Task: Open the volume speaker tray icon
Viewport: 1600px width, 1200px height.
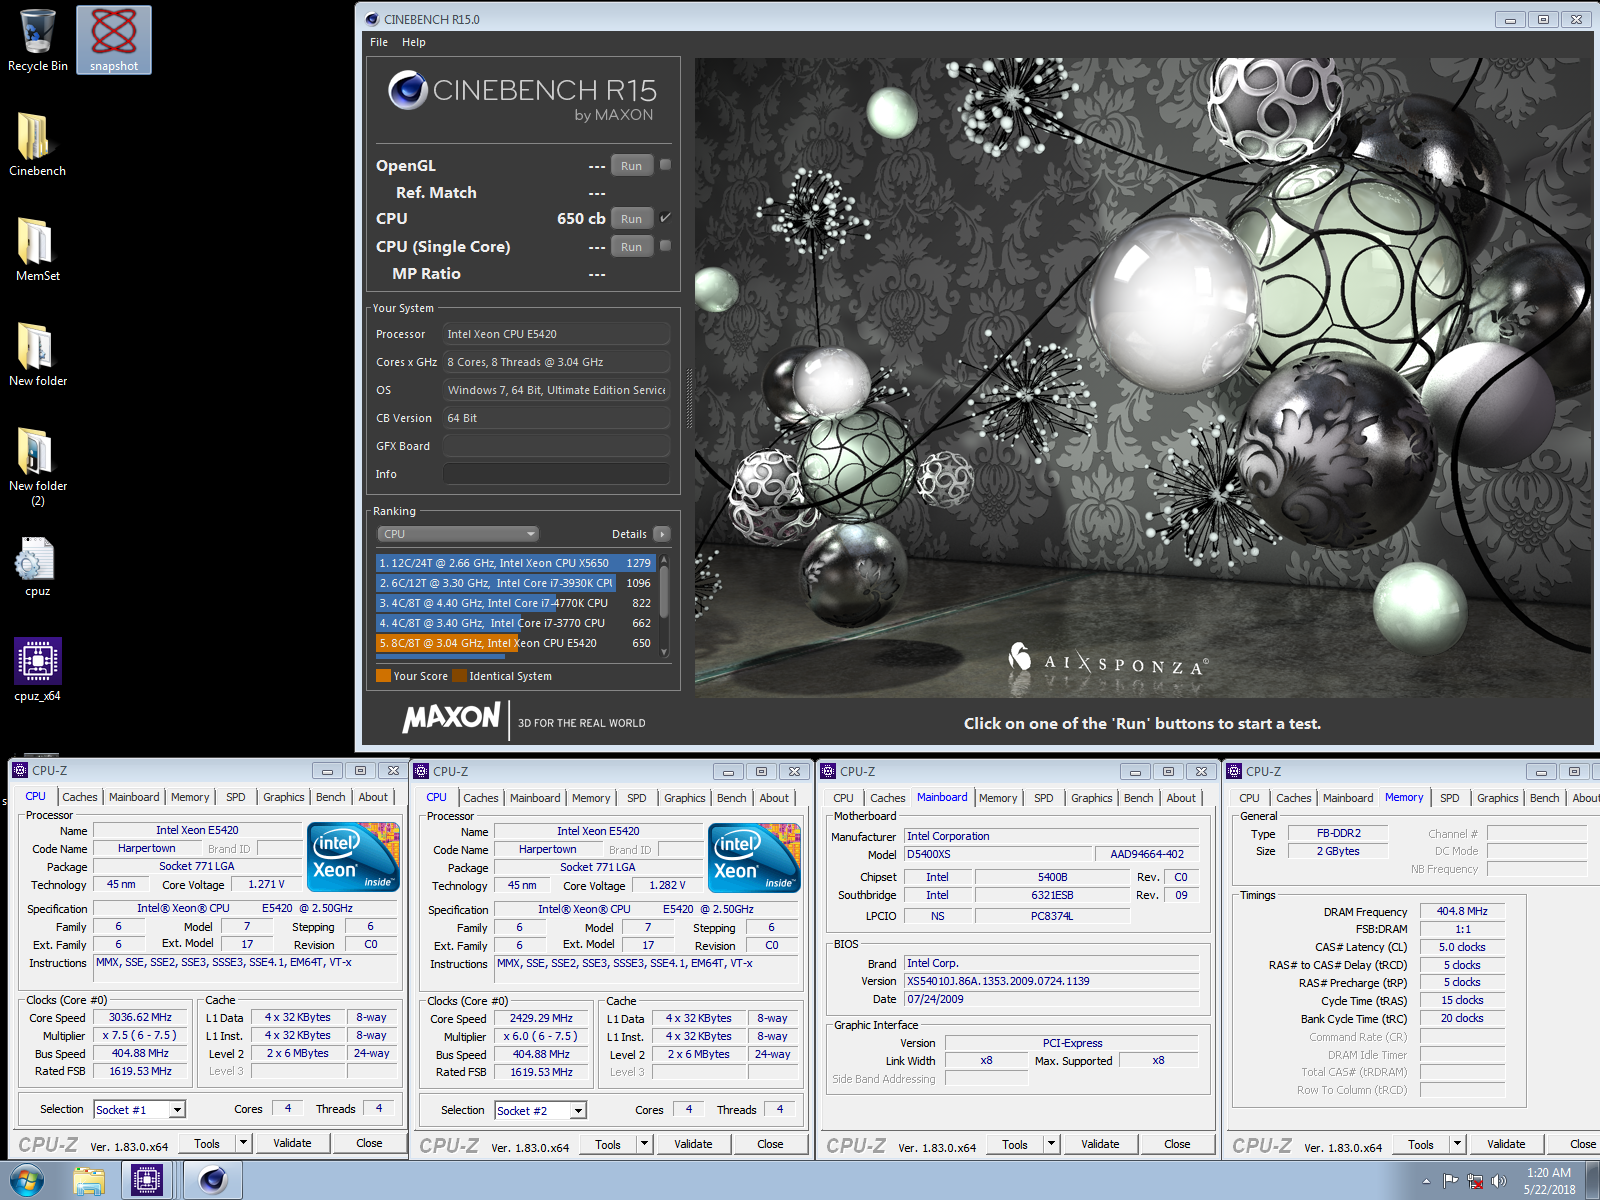Action: coord(1499,1181)
